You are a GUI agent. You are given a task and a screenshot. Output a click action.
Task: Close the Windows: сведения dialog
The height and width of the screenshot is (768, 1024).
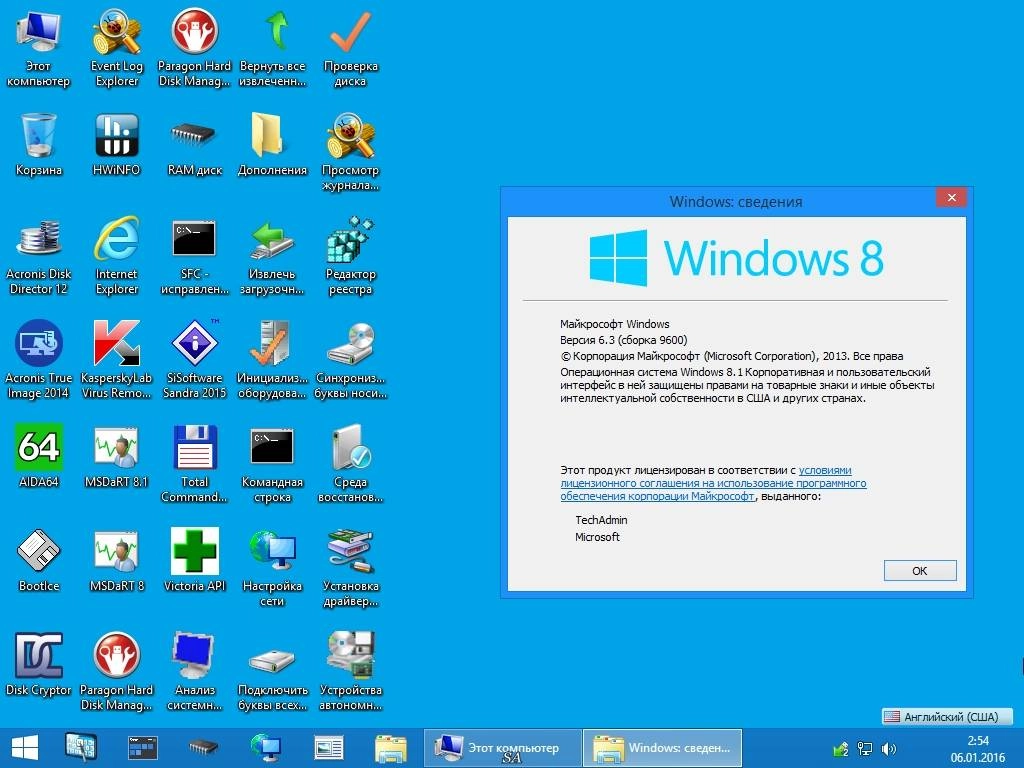[x=952, y=197]
